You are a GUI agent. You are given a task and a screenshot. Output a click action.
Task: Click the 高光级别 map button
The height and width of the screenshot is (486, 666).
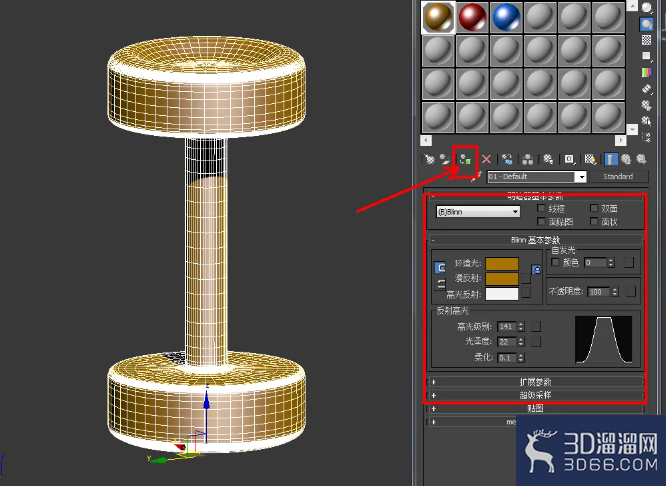[x=536, y=326]
